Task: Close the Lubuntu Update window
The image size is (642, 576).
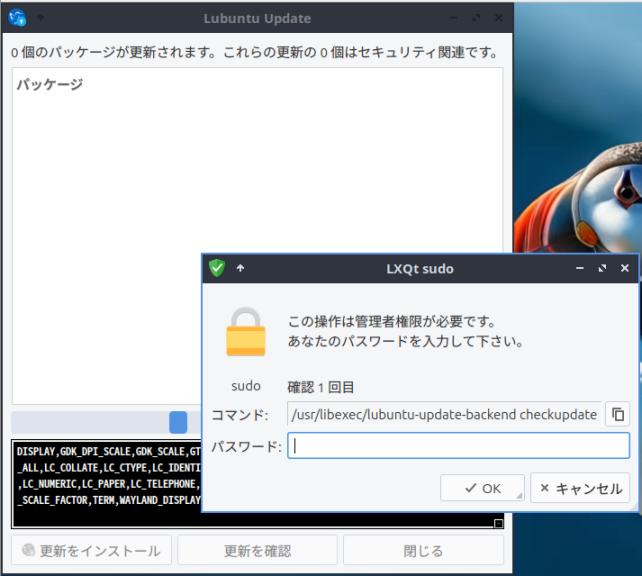Action: click(x=499, y=18)
